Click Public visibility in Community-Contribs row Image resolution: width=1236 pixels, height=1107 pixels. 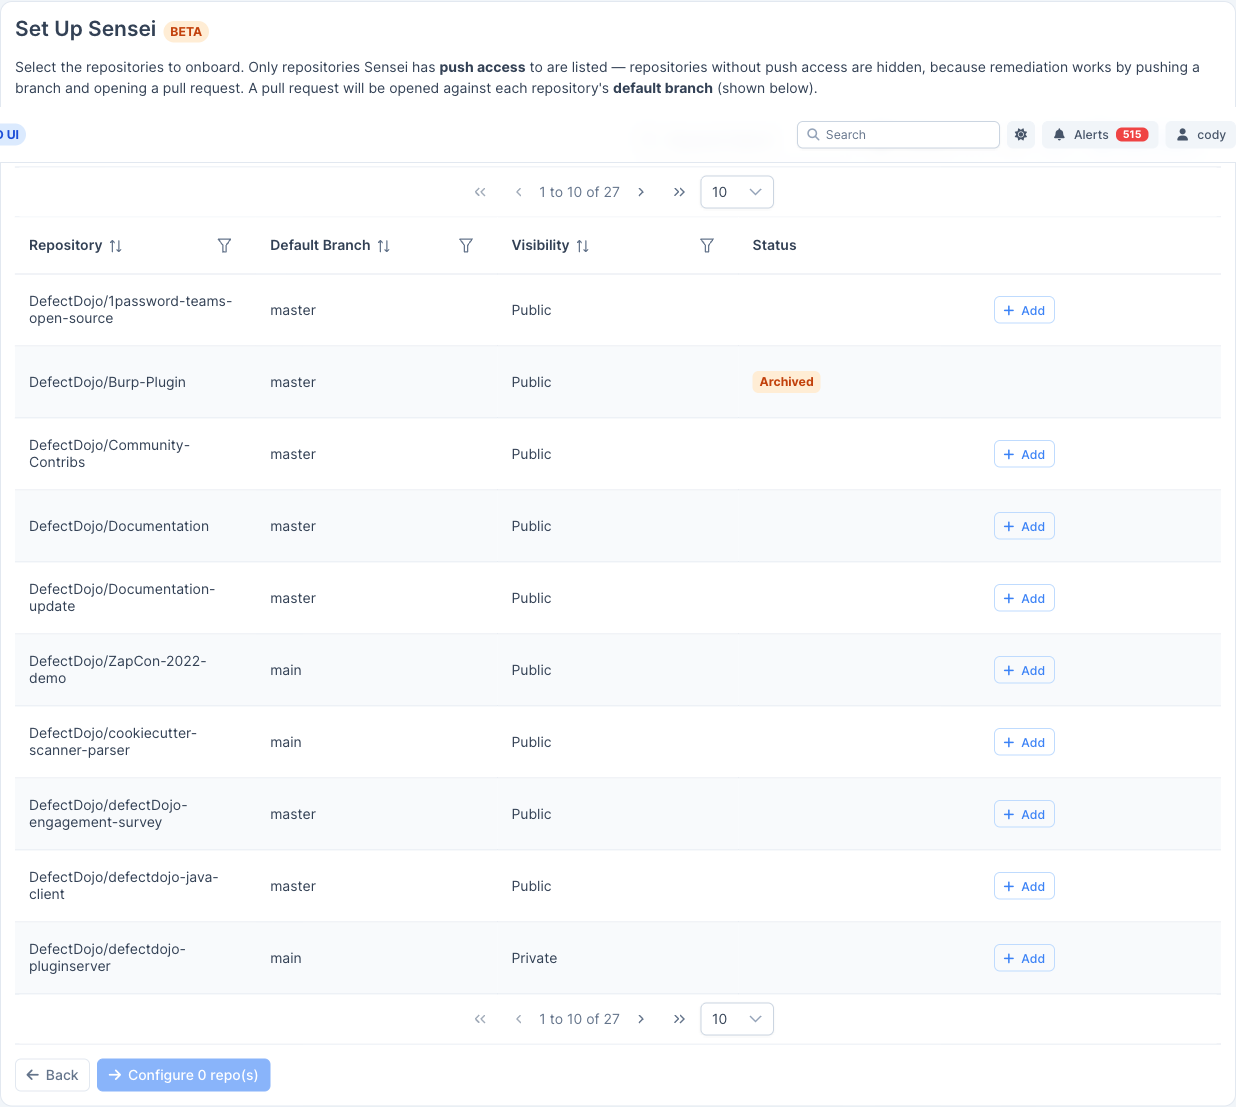(531, 455)
